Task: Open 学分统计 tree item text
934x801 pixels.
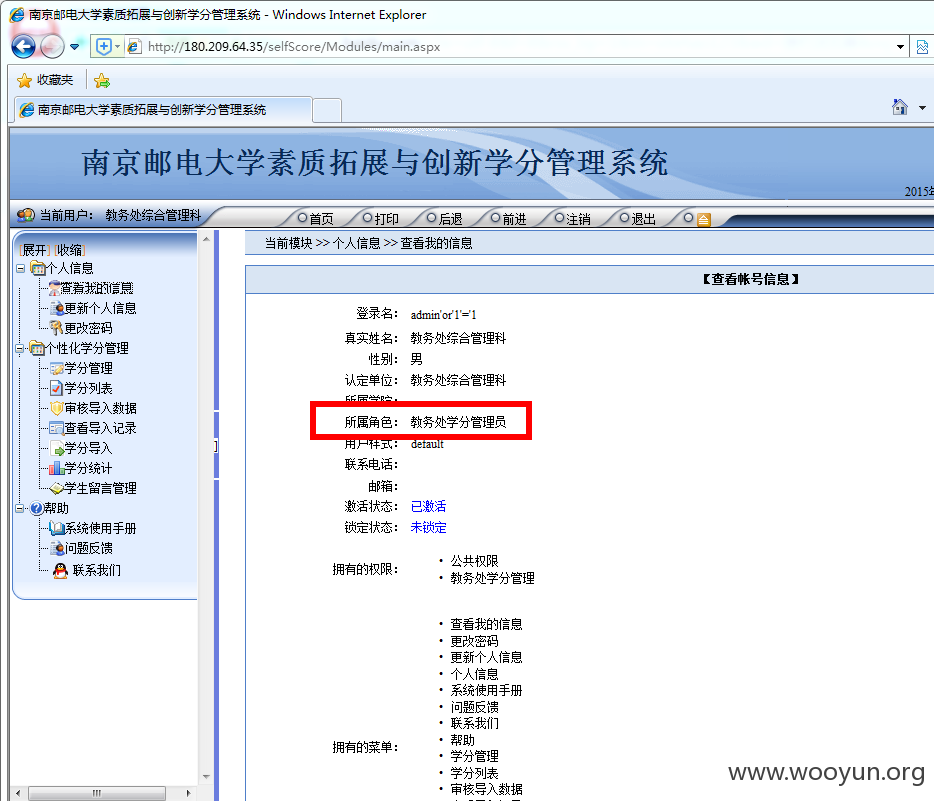Action: pyautogui.click(x=88, y=468)
